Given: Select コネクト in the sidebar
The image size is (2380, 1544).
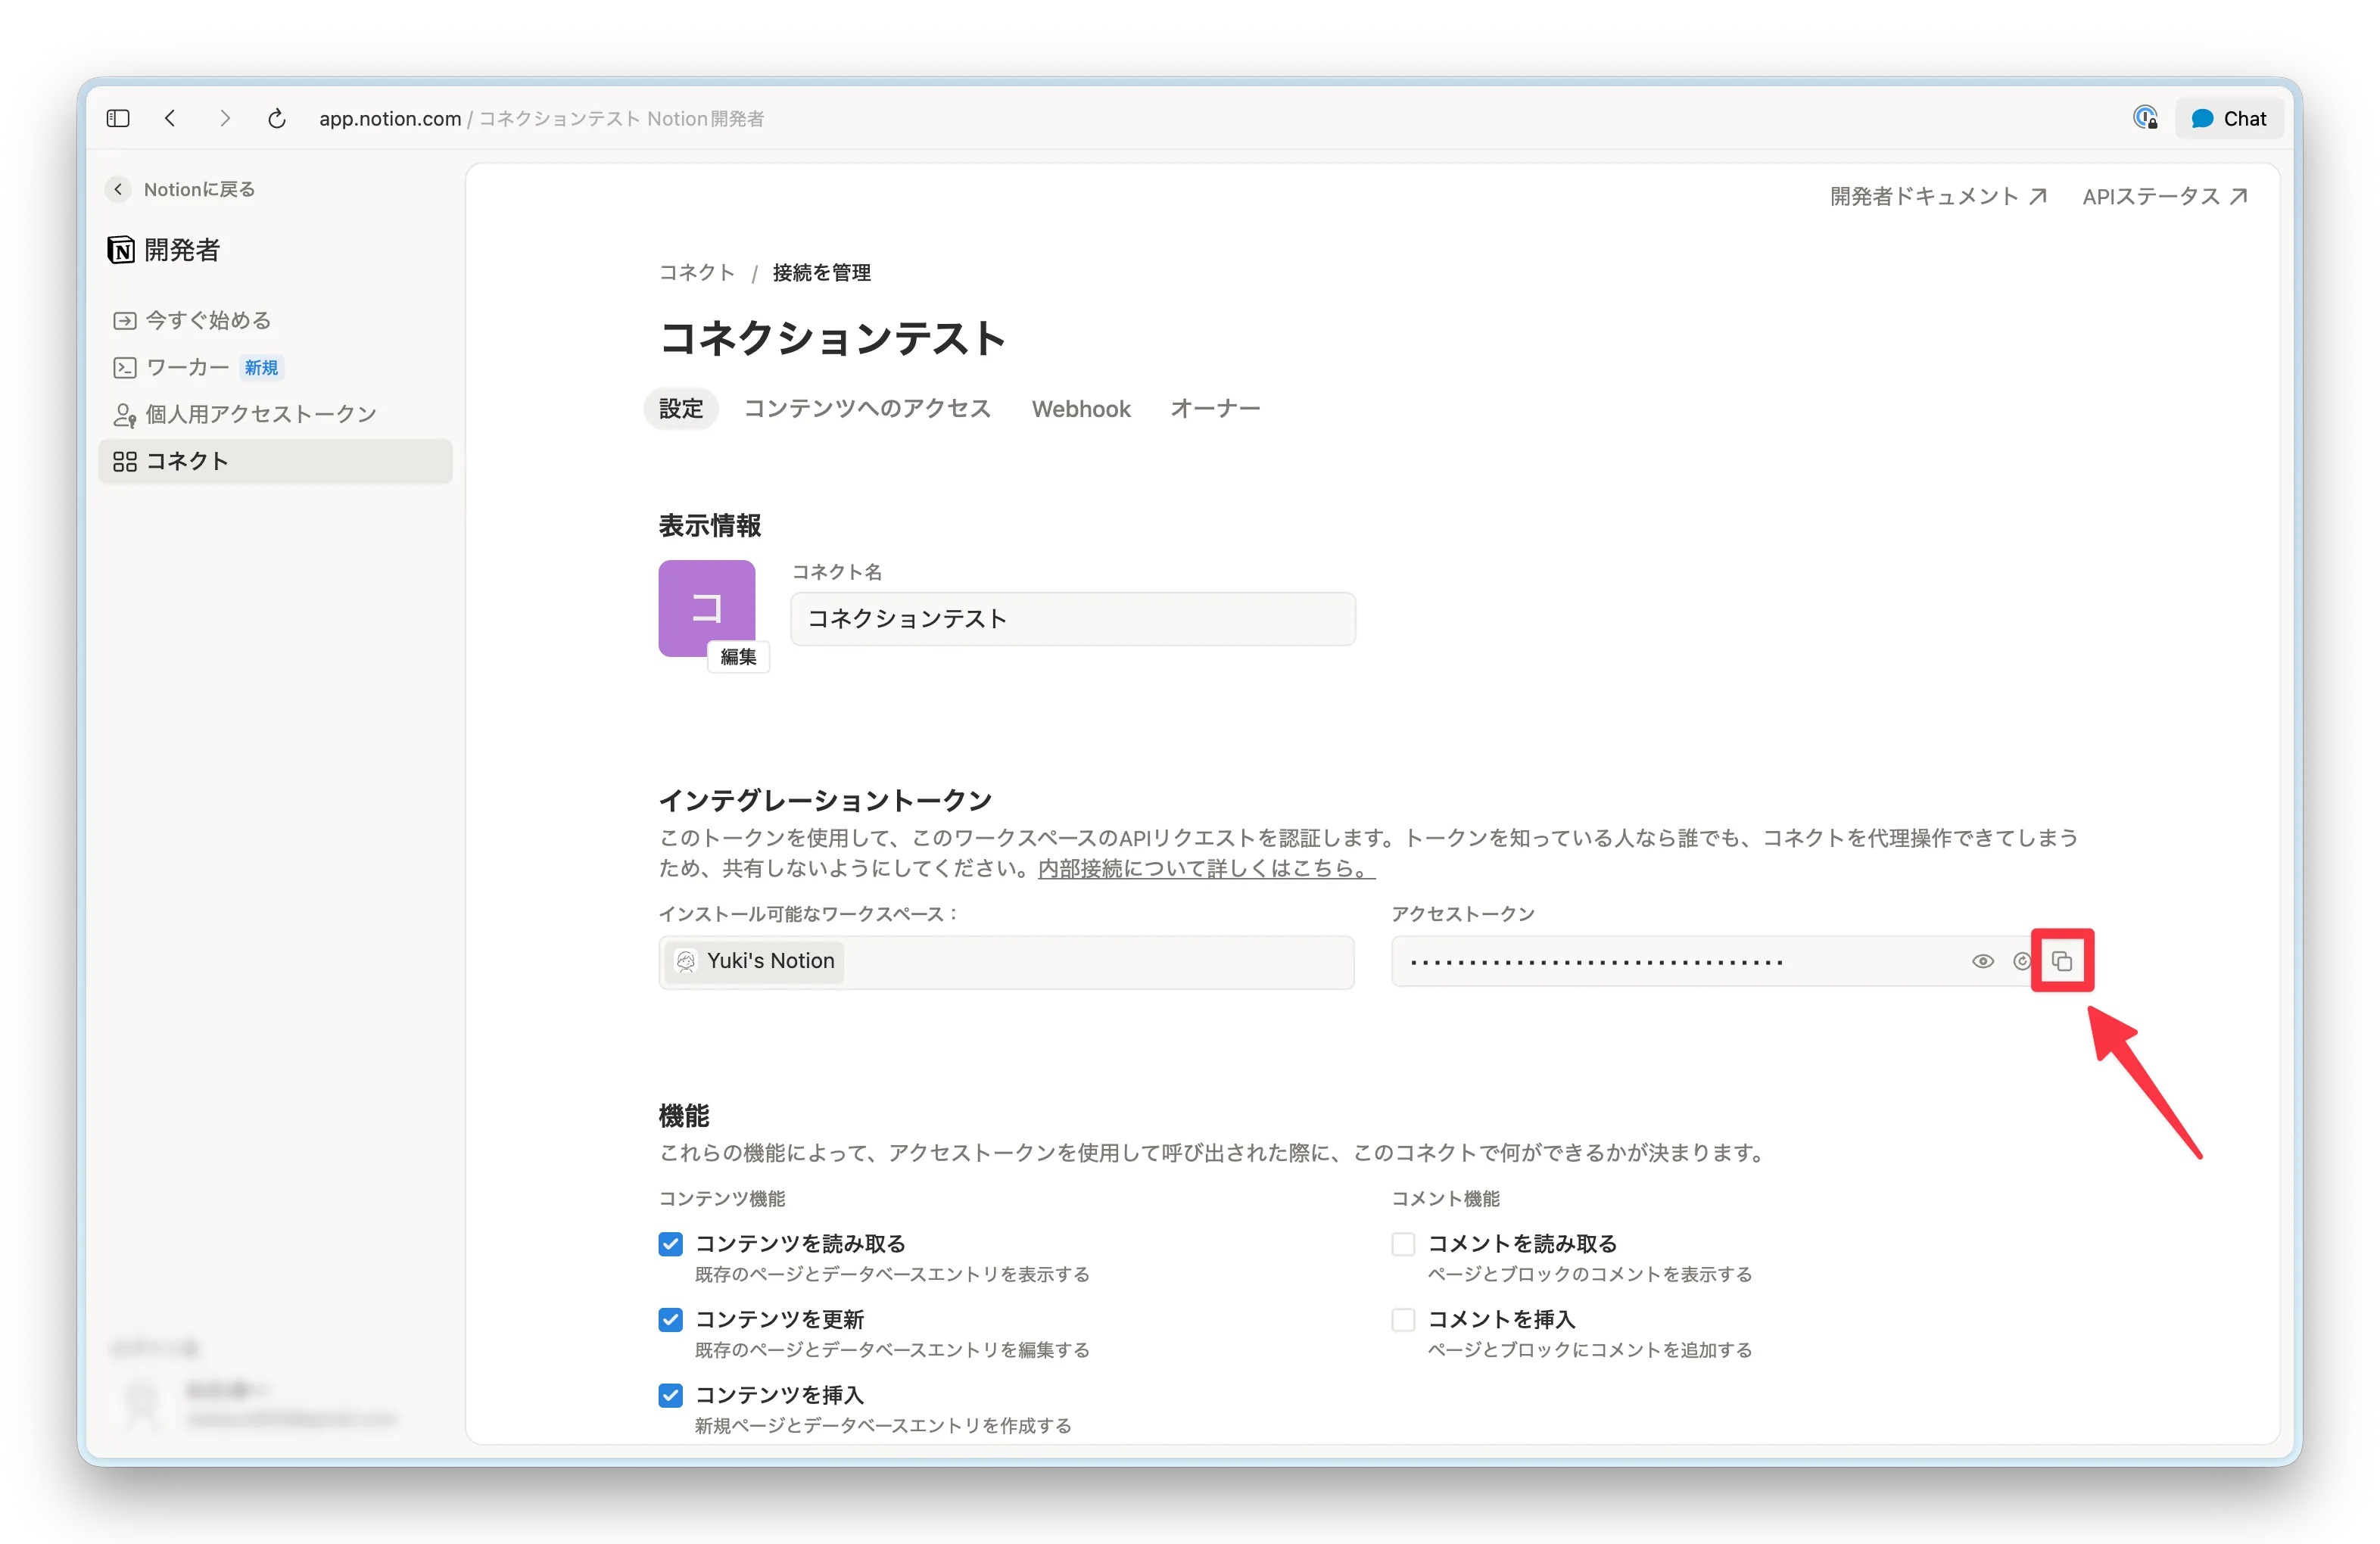Looking at the screenshot, I should [275, 461].
